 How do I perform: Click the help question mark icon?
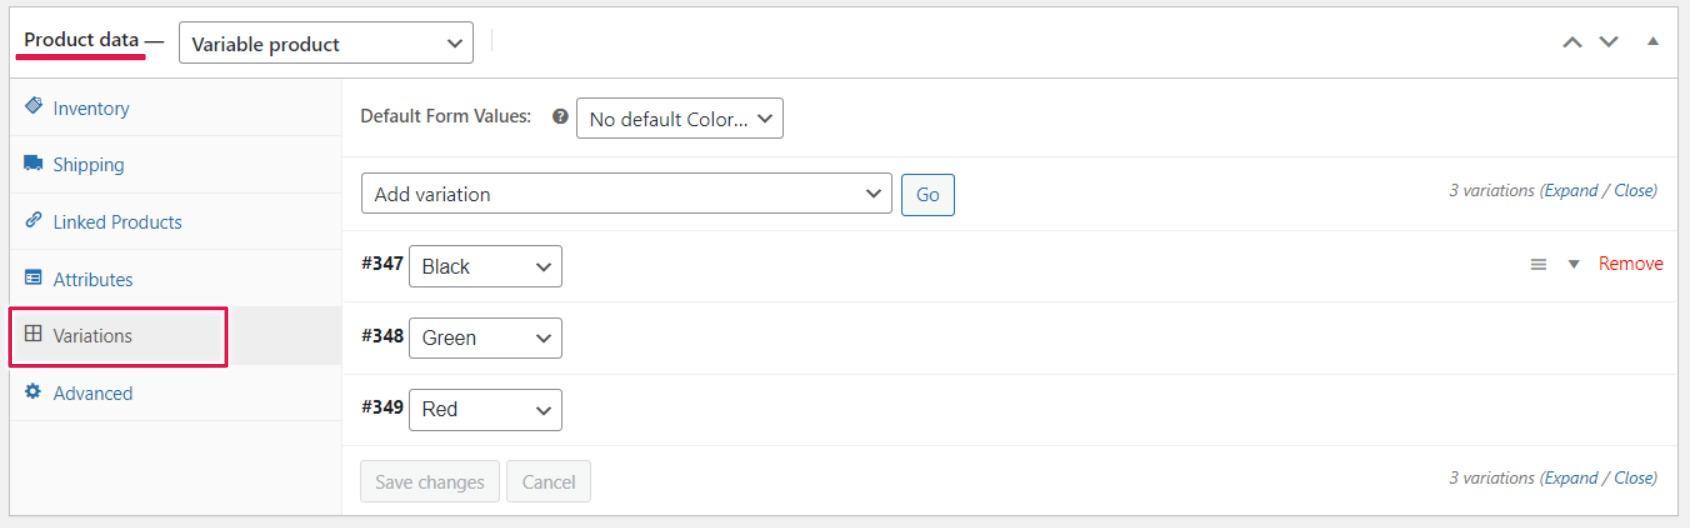(560, 117)
